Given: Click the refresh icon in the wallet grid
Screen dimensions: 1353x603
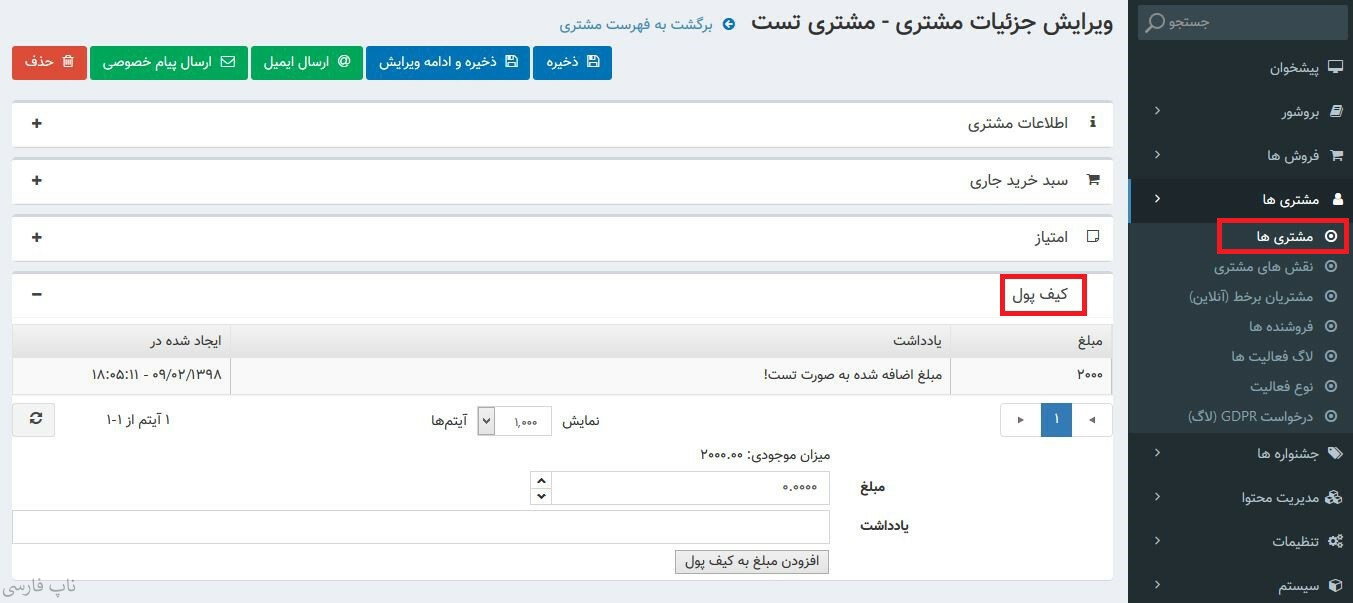Looking at the screenshot, I should tap(35, 420).
